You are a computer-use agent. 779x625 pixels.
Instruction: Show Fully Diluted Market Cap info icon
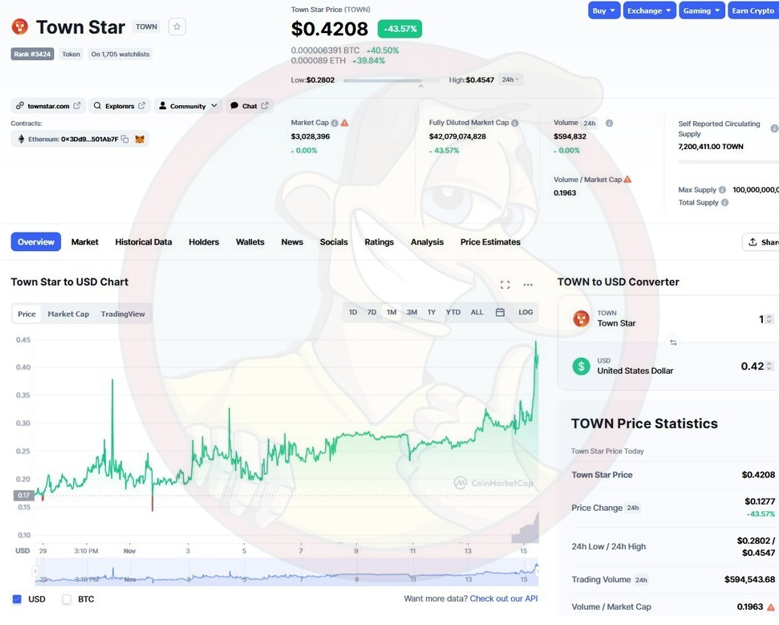coord(515,123)
